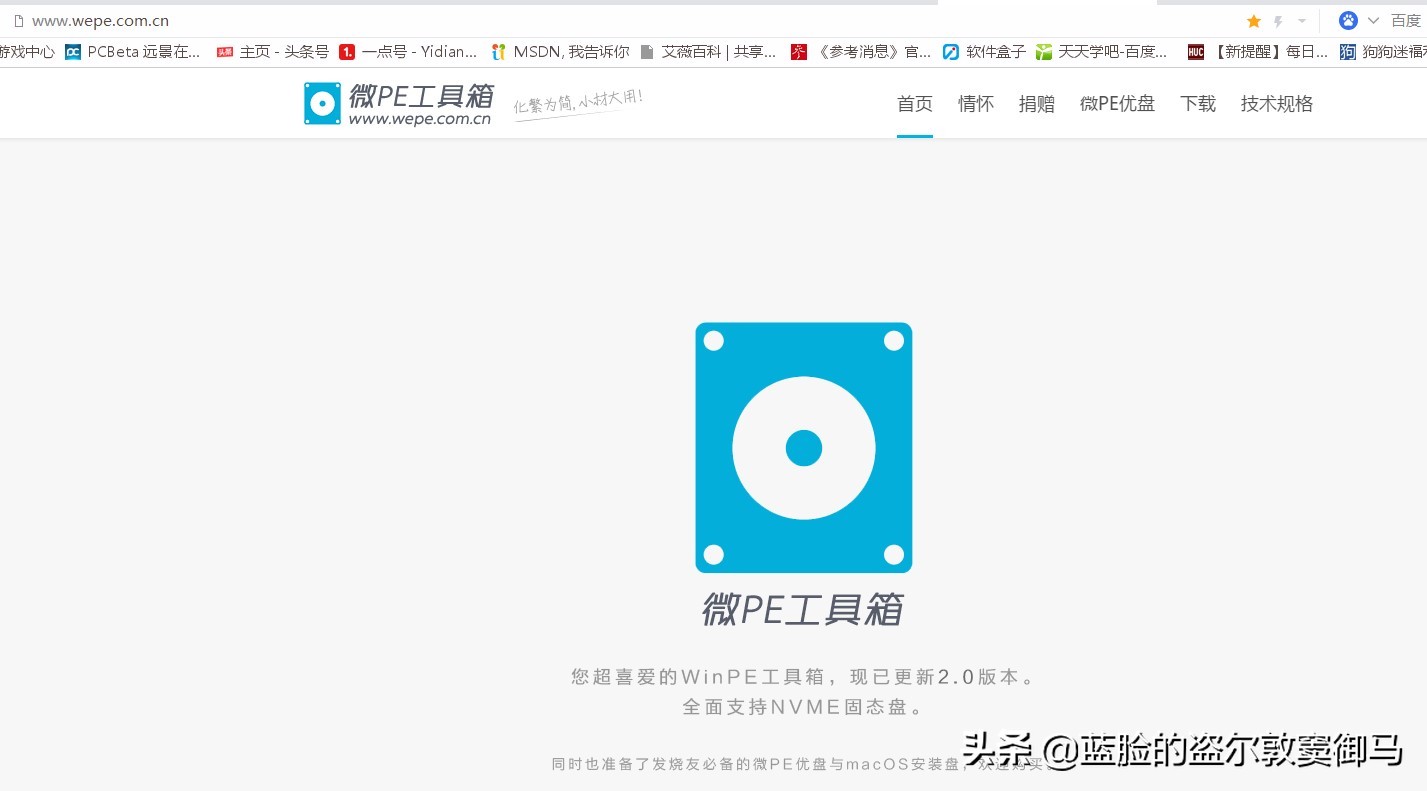Viewport: 1427px width, 791px height.
Task: Open the 一点号 - Yidian bookmark
Action: click(x=408, y=52)
